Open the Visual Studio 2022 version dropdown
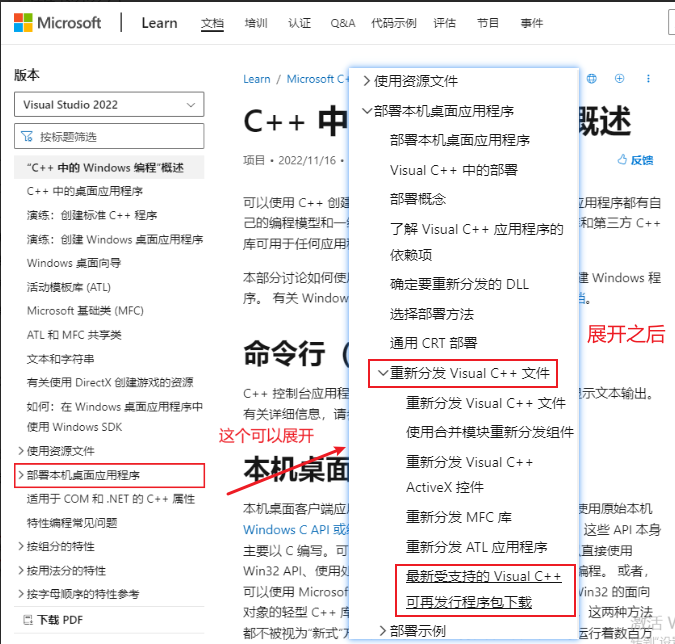This screenshot has height=644, width=675. 109,104
